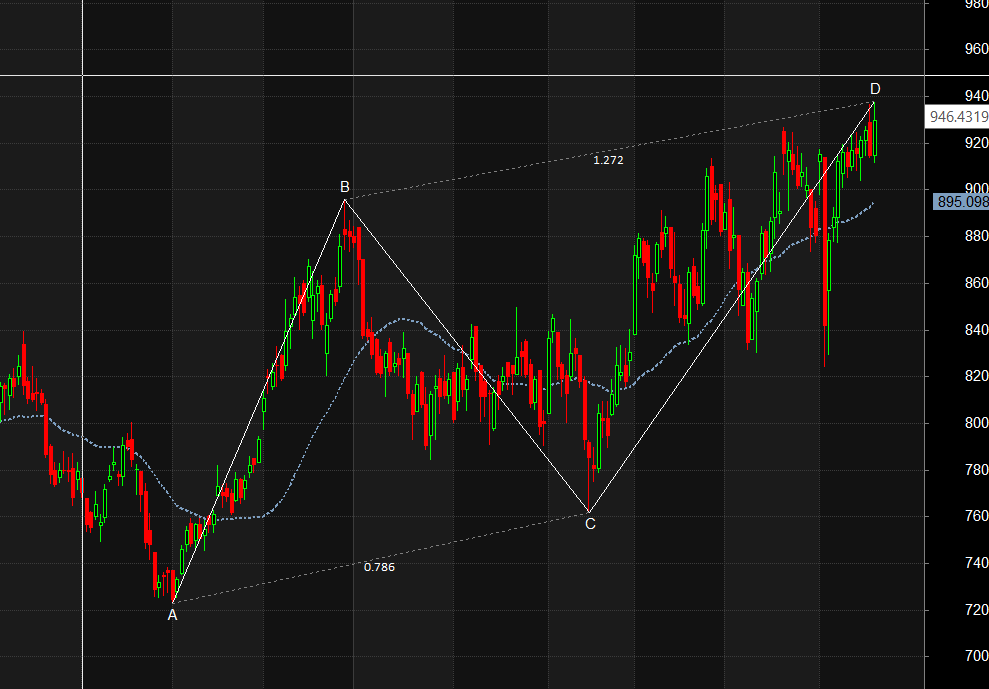Click the 980 level on the price axis
The height and width of the screenshot is (689, 989).
pos(975,4)
